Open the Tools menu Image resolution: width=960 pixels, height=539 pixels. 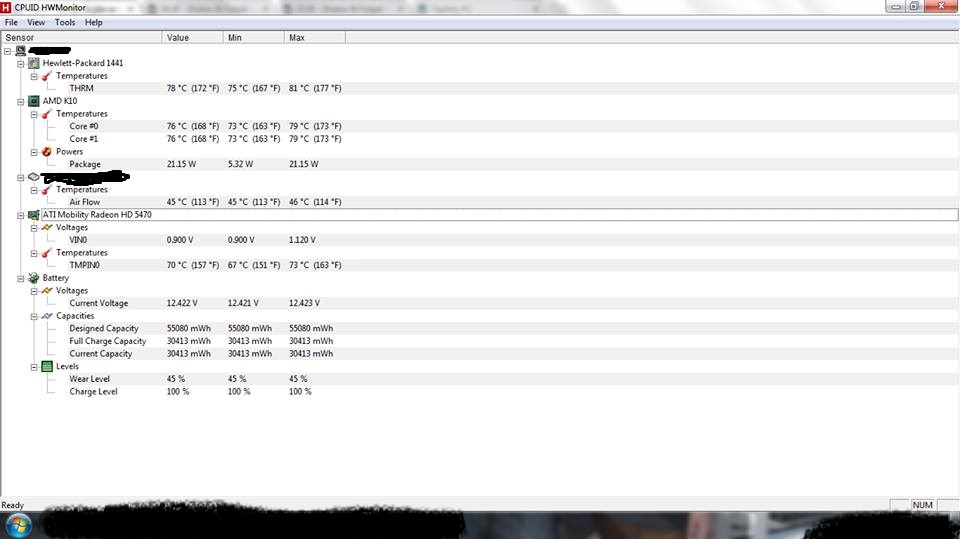[x=65, y=23]
